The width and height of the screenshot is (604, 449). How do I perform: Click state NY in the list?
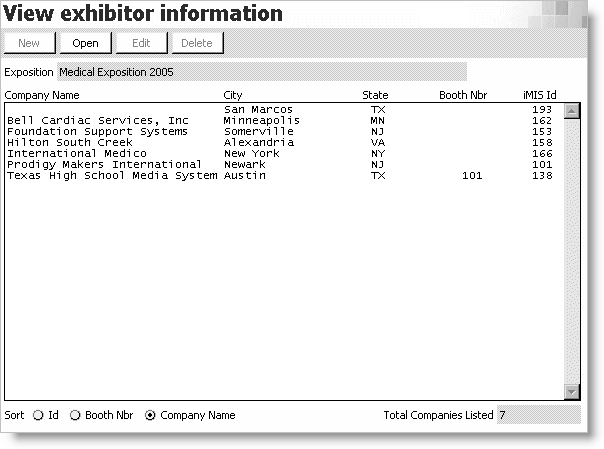tap(378, 153)
